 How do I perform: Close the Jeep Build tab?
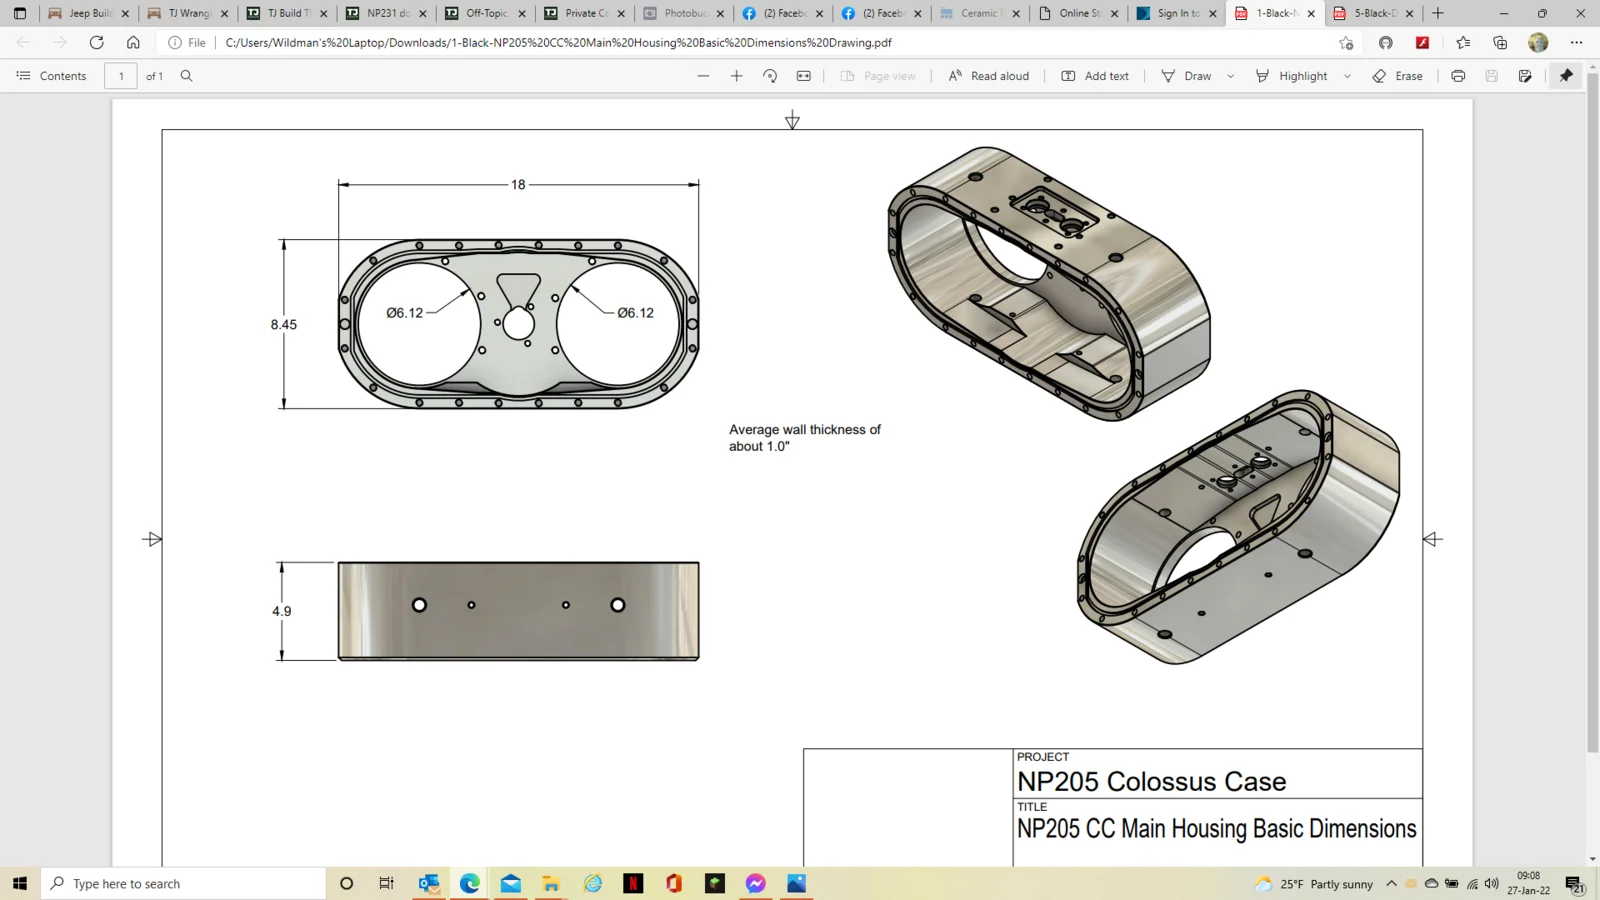click(x=125, y=13)
